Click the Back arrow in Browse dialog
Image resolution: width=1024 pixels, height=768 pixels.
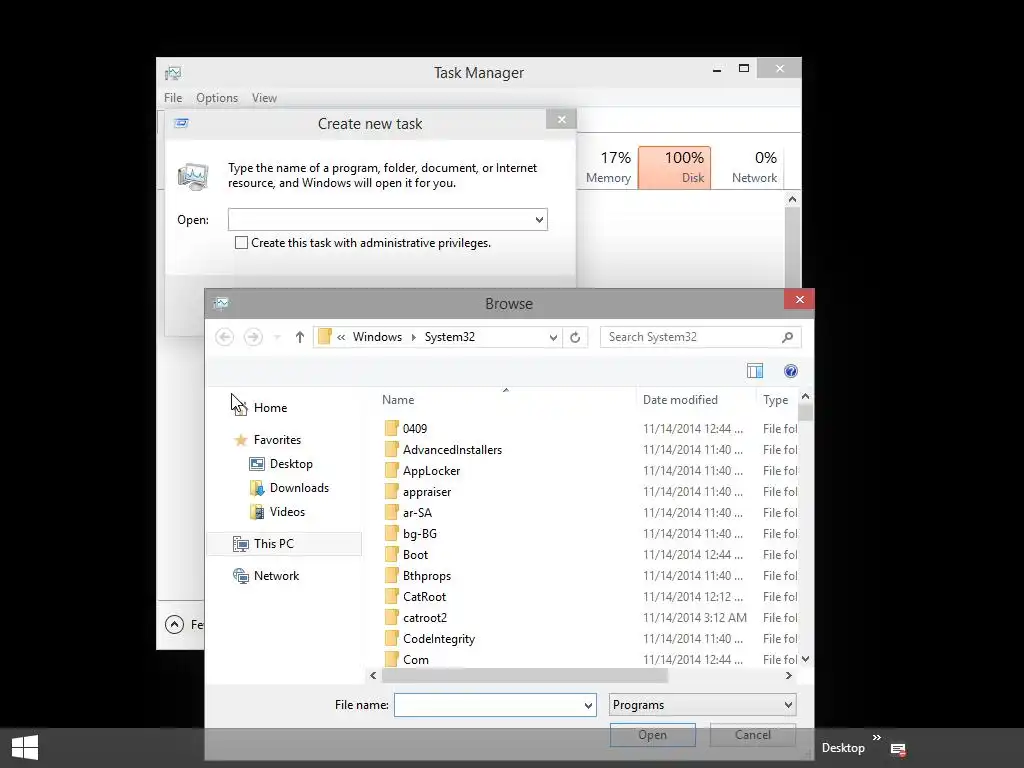pyautogui.click(x=225, y=337)
